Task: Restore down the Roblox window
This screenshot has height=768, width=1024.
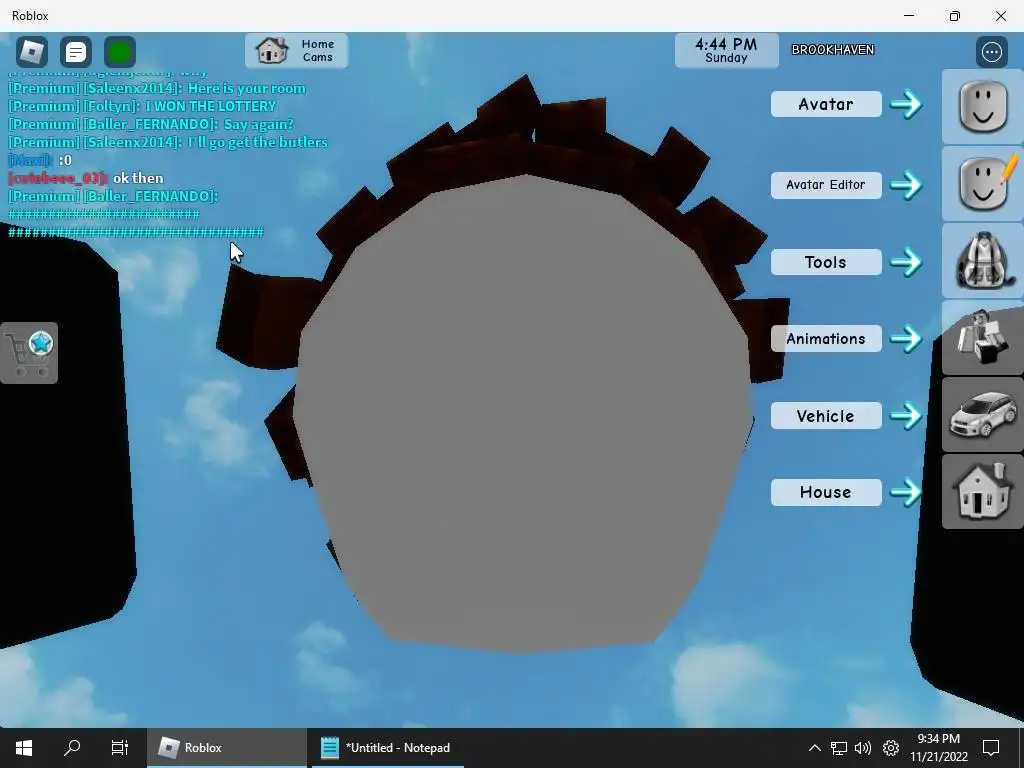Action: tap(955, 16)
